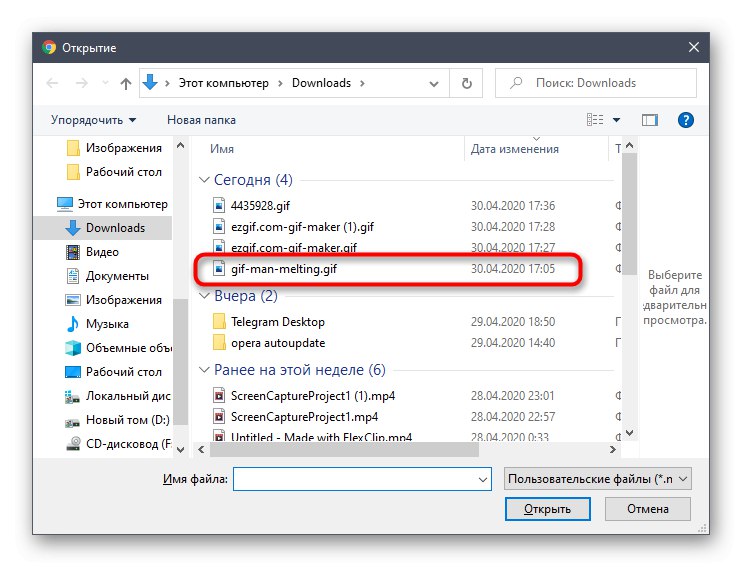The image size is (742, 567).
Task: Sort by the 'Имя' column header
Action: tap(222, 149)
